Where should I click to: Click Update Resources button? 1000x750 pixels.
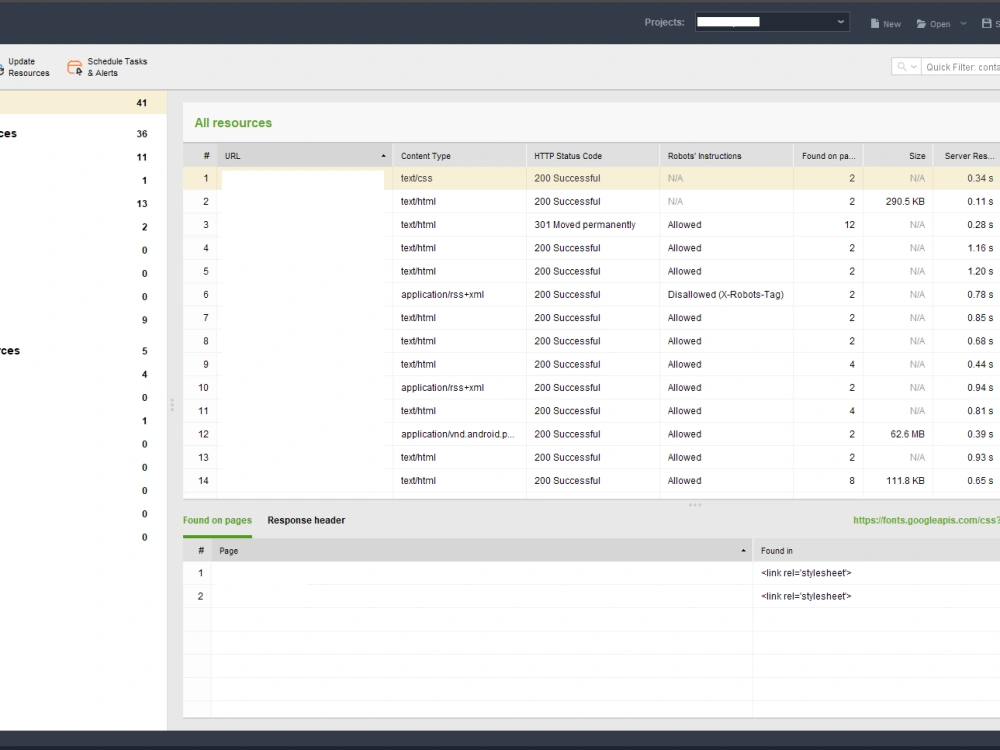26,67
